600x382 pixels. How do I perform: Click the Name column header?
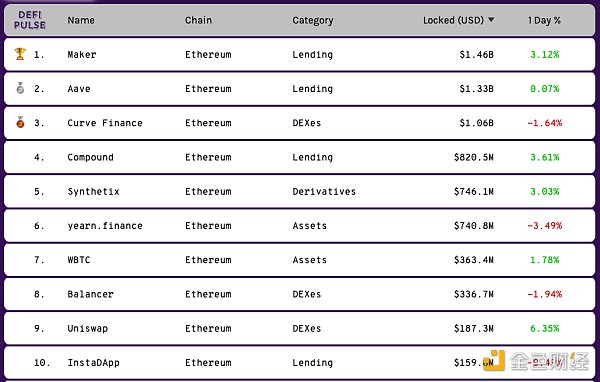pyautogui.click(x=81, y=20)
